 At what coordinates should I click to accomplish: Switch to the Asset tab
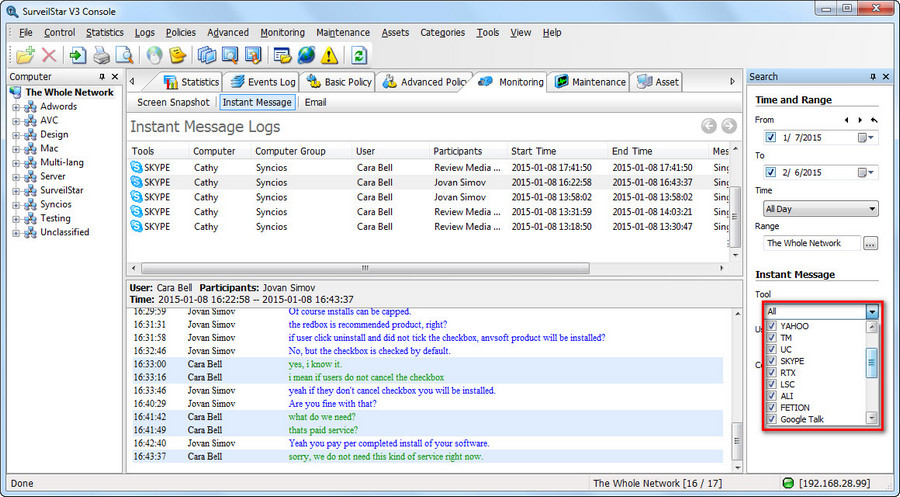click(658, 82)
